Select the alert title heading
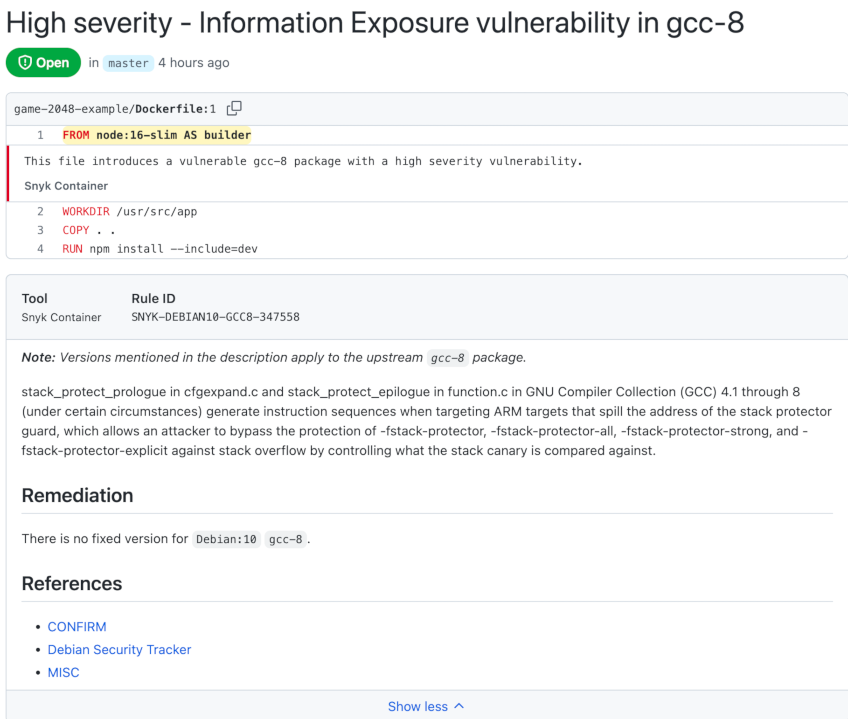Screen dimensions: 848x719 pos(375,23)
